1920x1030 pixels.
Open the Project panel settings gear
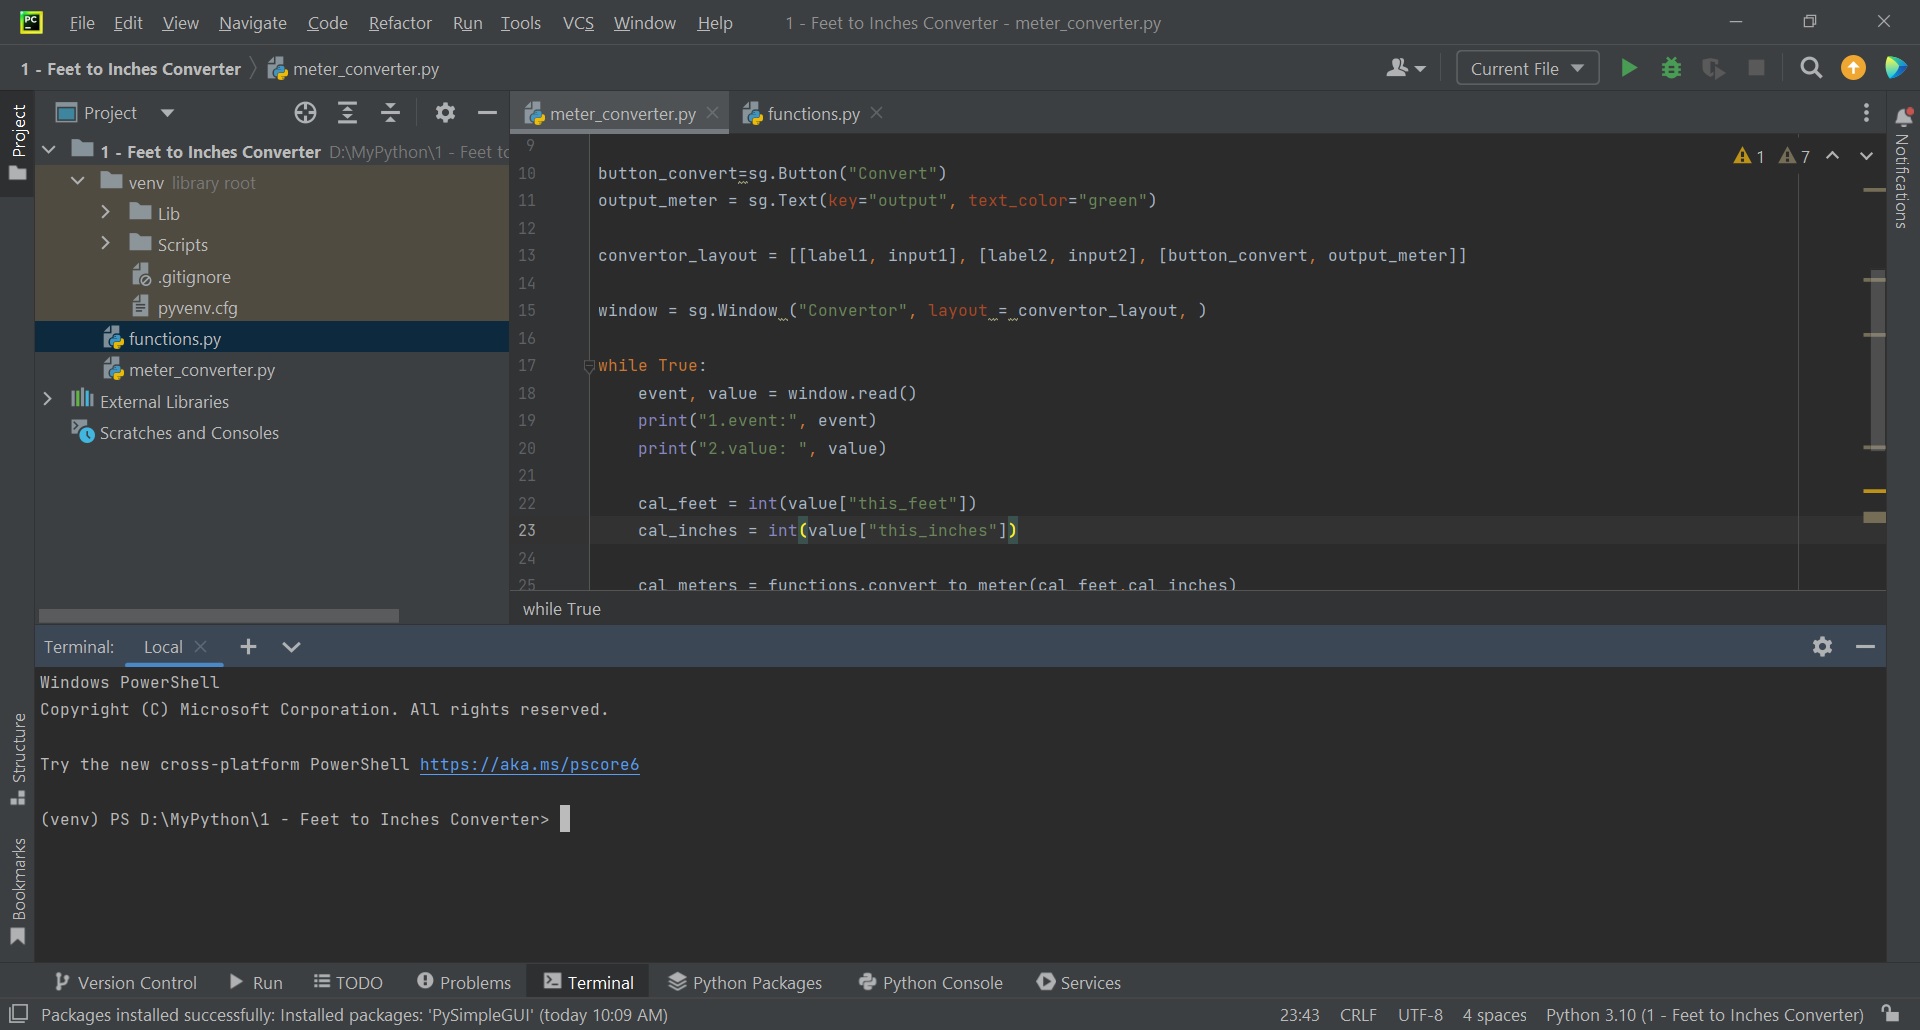(445, 112)
